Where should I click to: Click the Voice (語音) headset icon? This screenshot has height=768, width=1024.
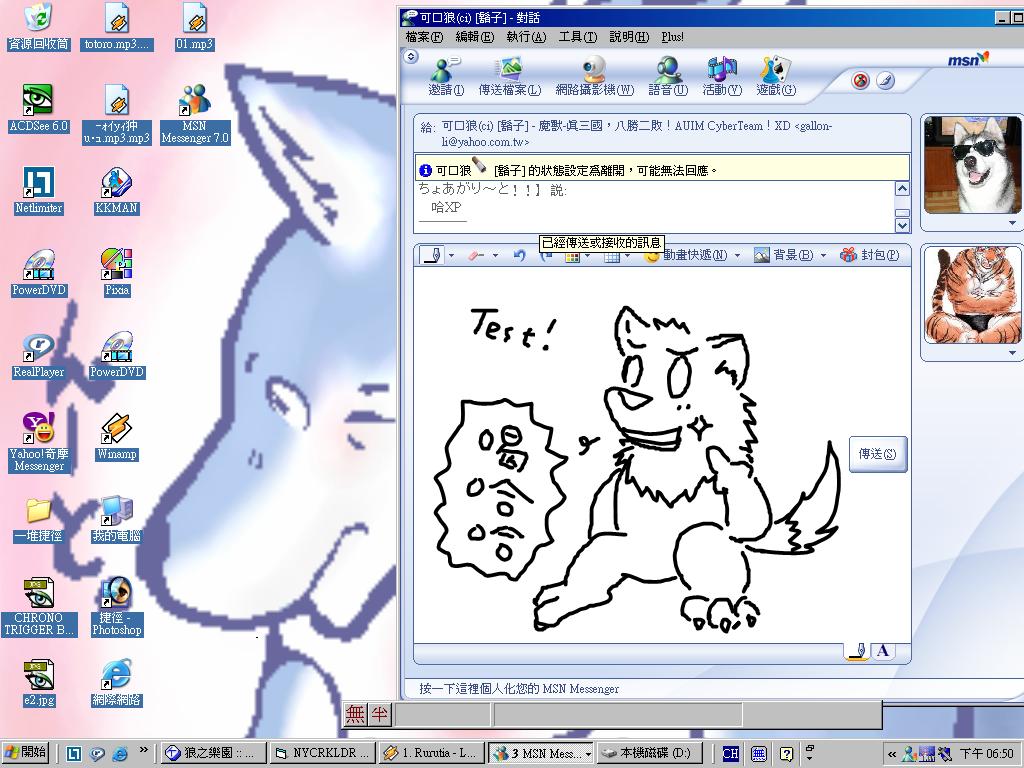pos(667,76)
